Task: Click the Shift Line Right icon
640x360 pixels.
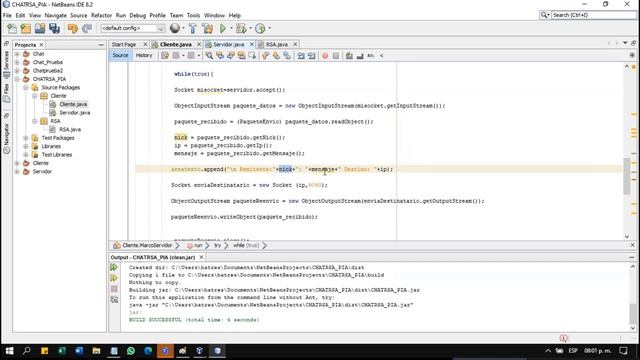Action: [311, 56]
